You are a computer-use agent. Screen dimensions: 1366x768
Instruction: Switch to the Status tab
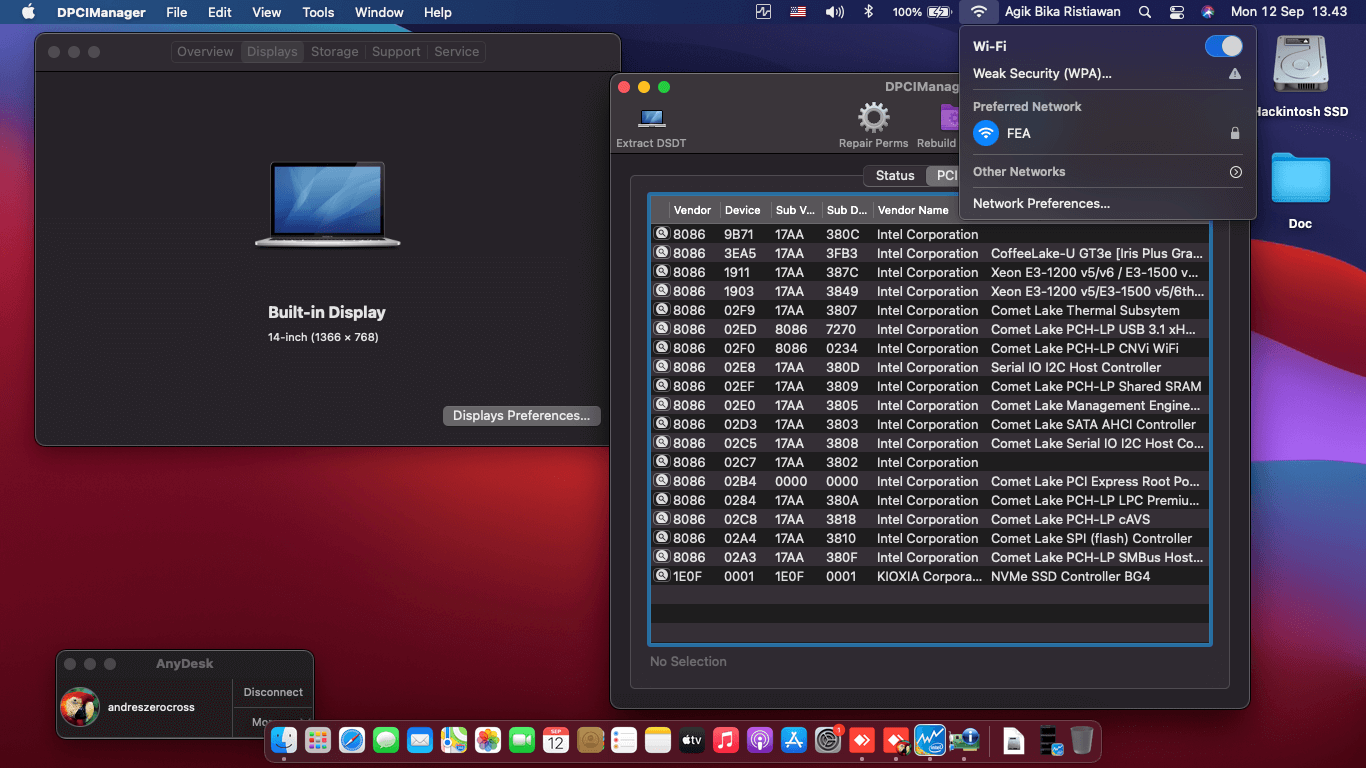tap(894, 175)
